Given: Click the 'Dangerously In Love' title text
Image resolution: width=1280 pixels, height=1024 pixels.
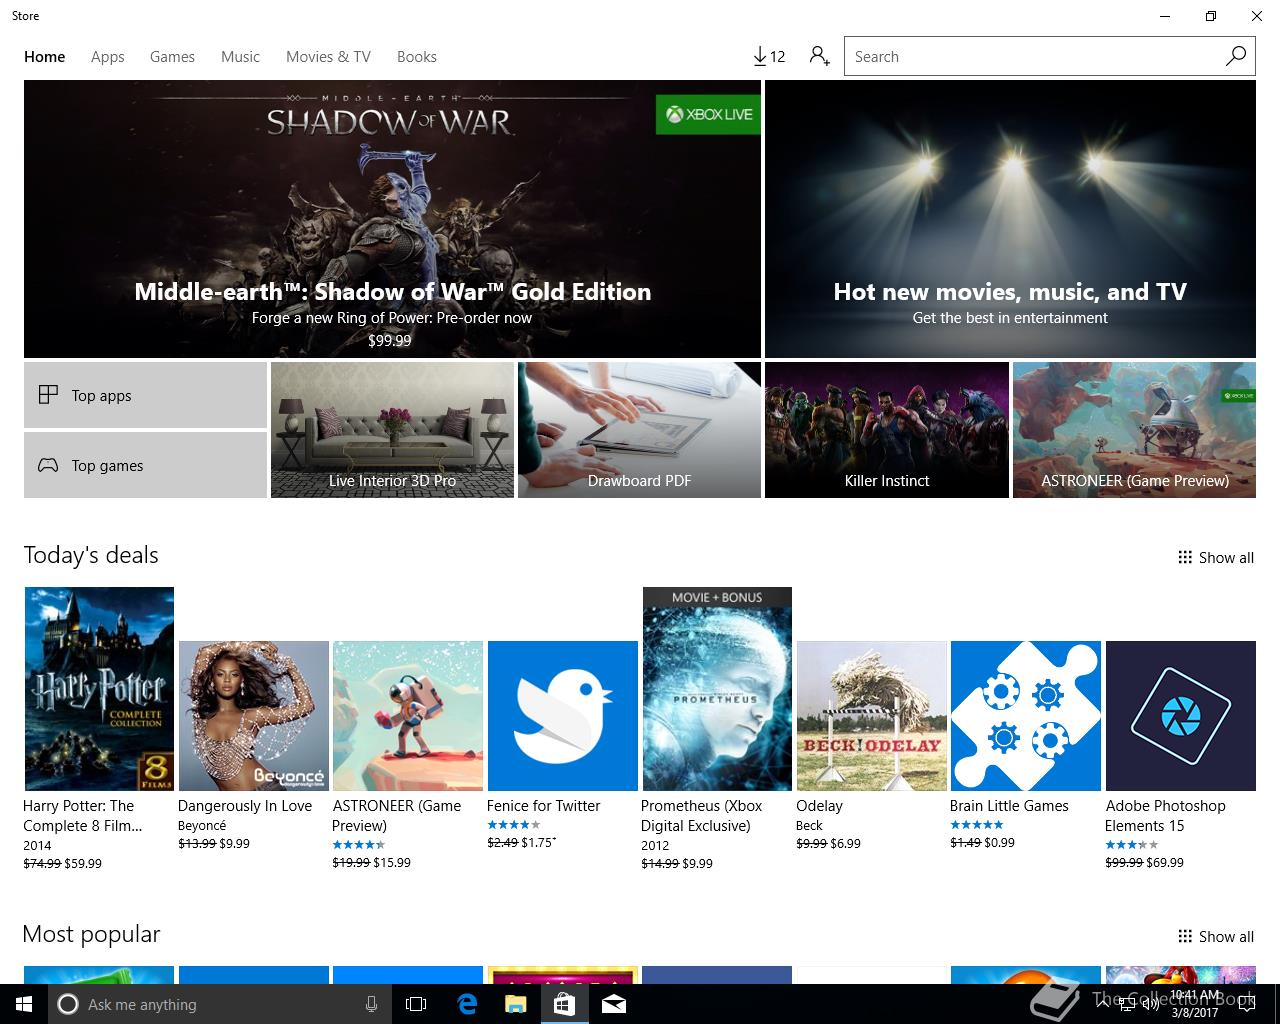Looking at the screenshot, I should (245, 806).
